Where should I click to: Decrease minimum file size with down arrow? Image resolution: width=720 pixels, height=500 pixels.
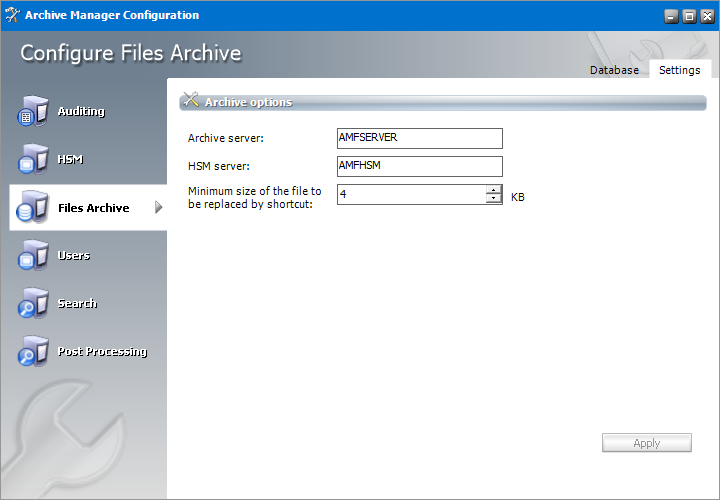[x=494, y=199]
